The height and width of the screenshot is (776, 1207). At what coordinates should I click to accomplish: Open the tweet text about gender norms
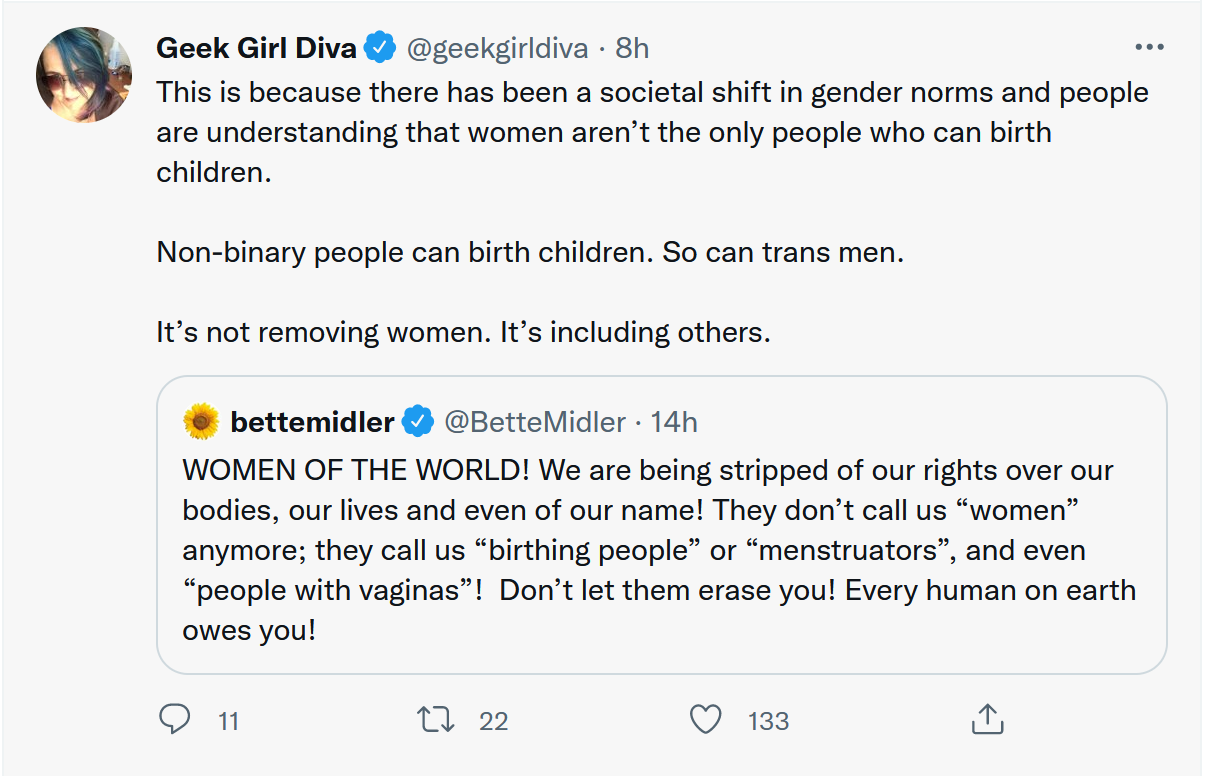[650, 132]
